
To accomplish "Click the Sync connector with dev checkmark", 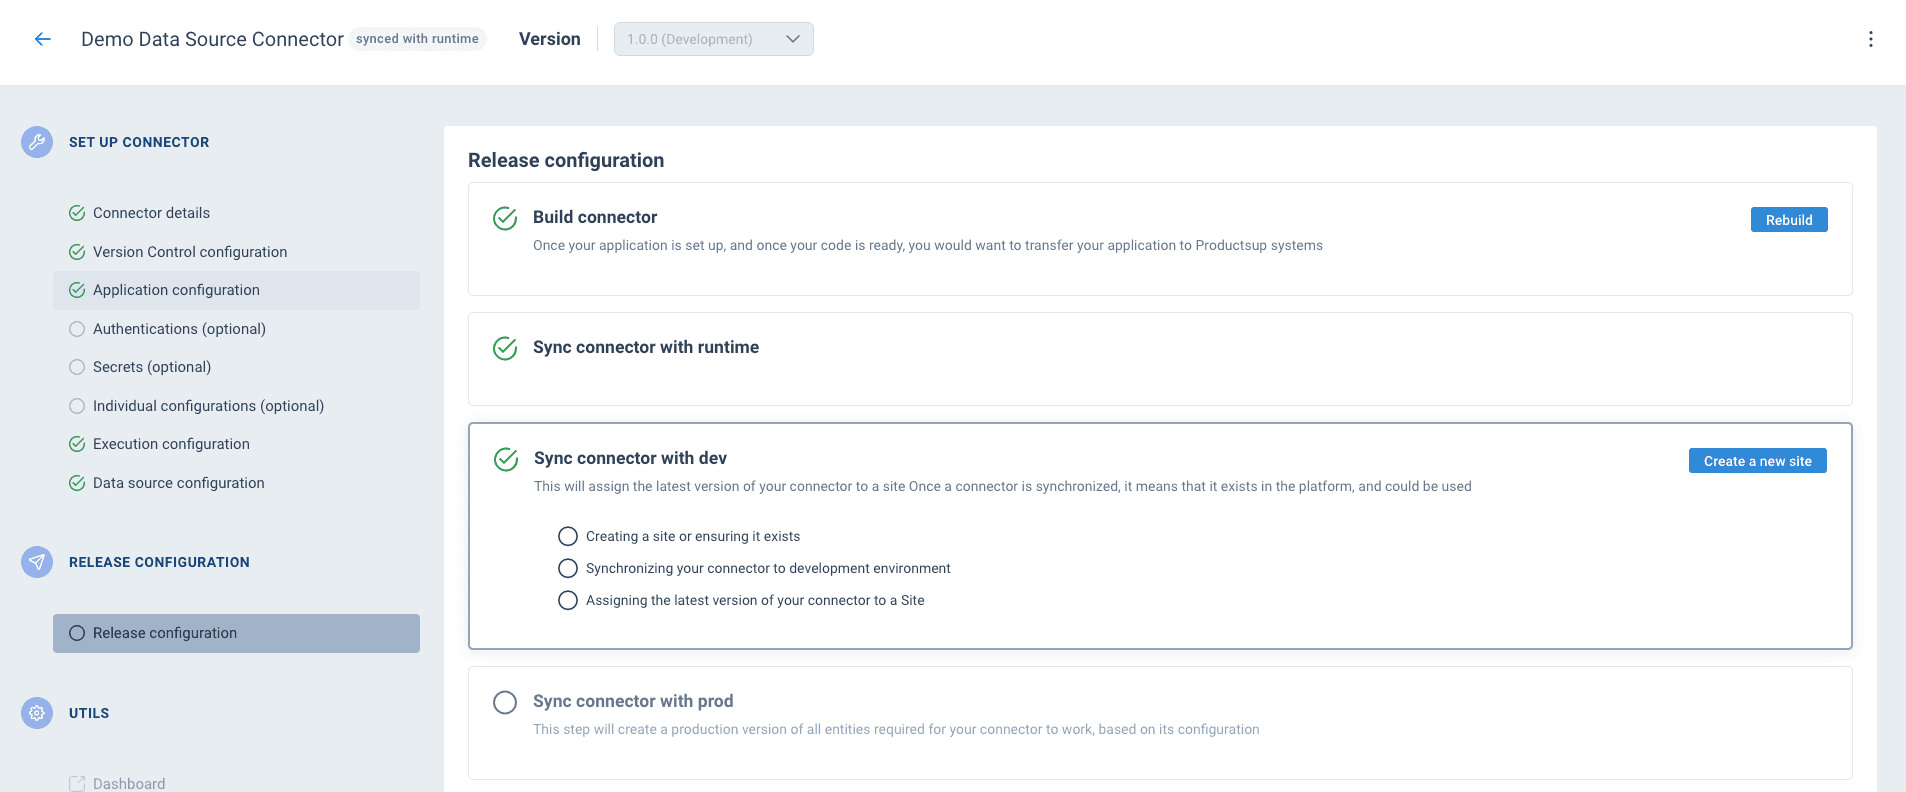I will (506, 459).
